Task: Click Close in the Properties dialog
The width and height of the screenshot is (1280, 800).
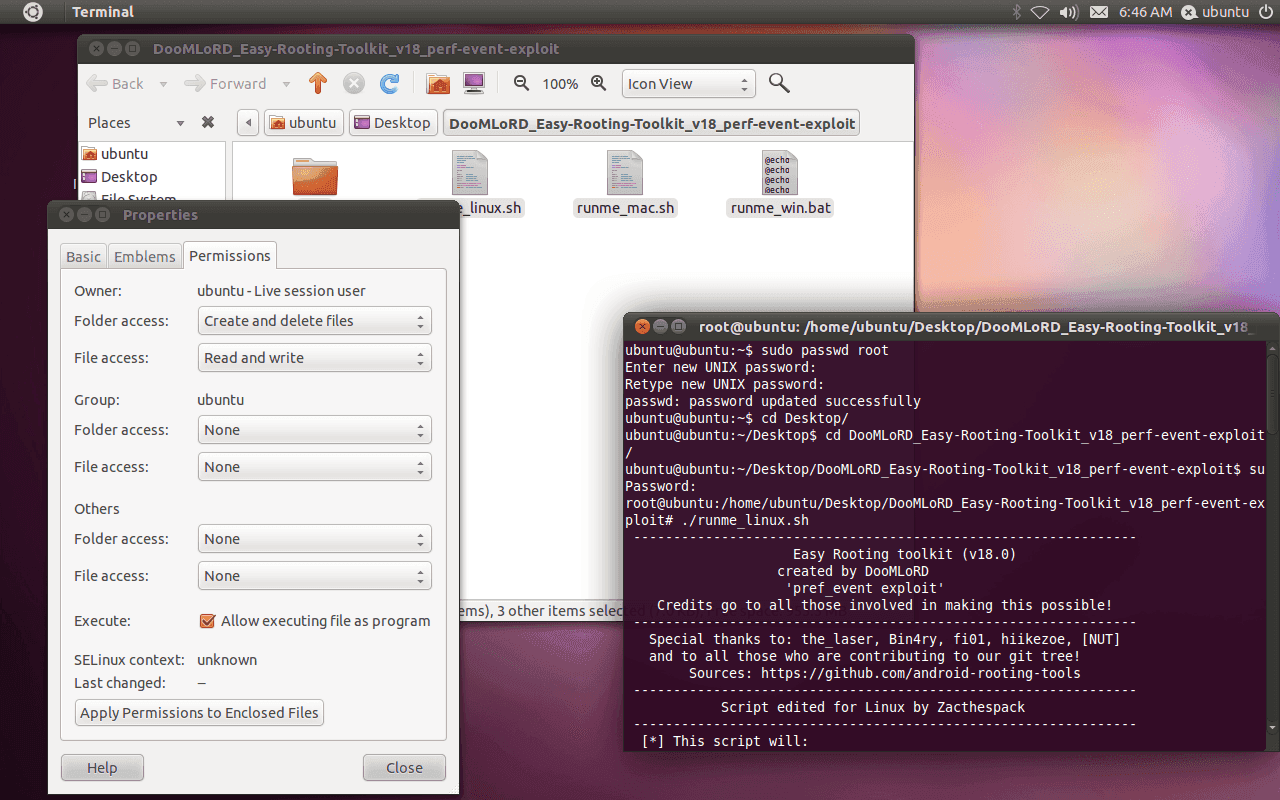Action: click(x=404, y=768)
